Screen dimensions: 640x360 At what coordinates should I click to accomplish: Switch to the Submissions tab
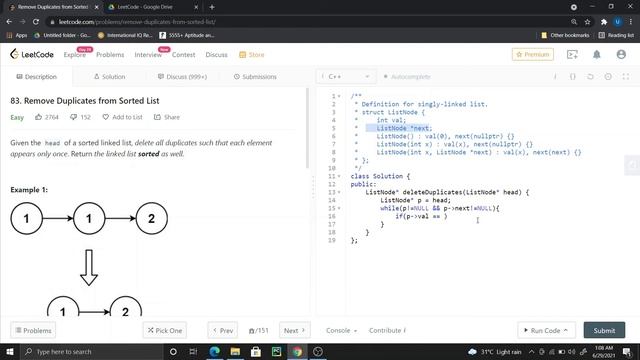tap(255, 77)
